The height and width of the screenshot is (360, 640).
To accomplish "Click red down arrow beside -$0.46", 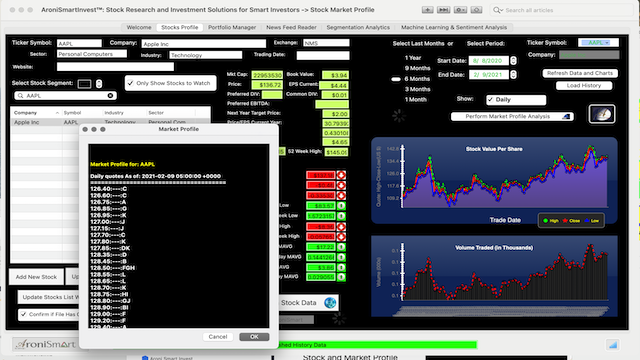I will tap(341, 185).
